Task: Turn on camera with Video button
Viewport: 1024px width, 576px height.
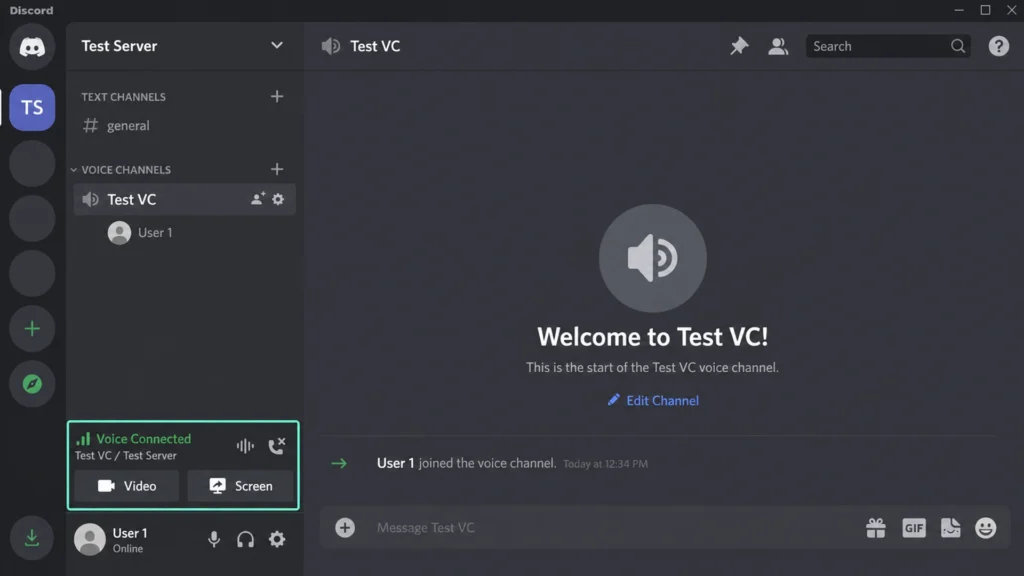Action: (x=127, y=486)
